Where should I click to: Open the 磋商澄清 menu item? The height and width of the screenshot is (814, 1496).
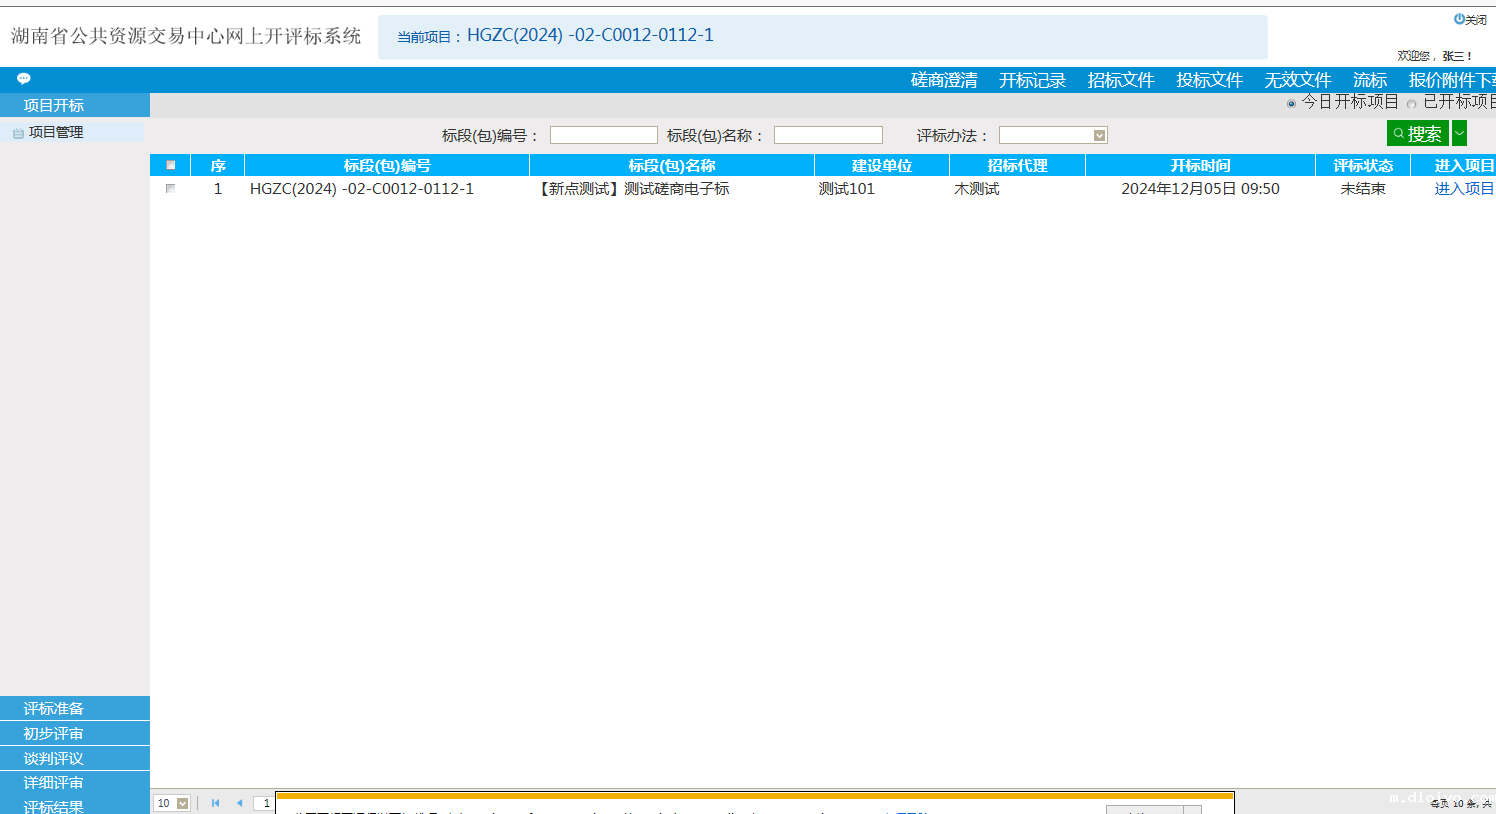coord(943,80)
